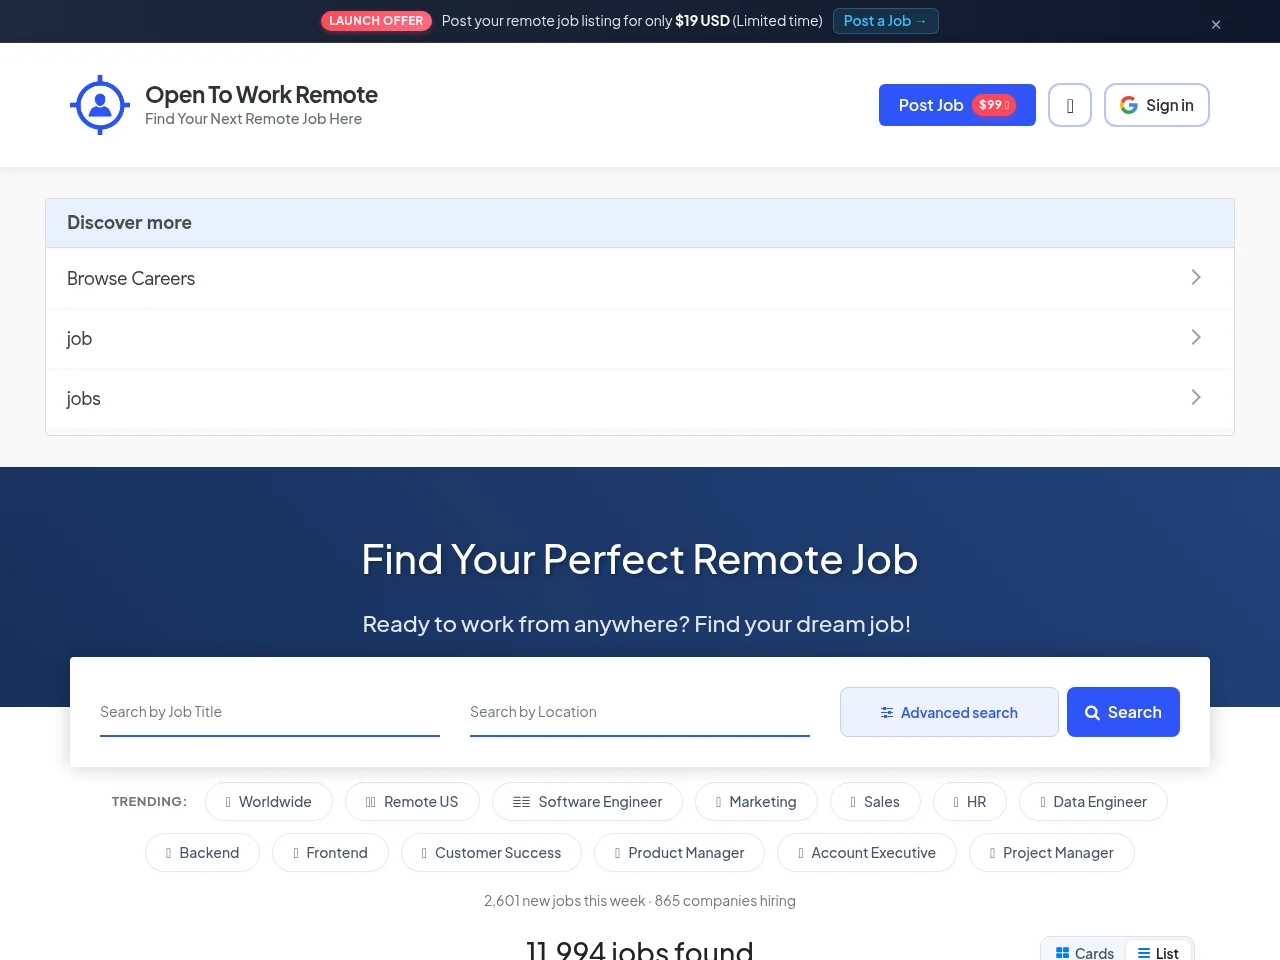Viewport: 1280px width, 960px height.
Task: Click the blue Post Job $99 button
Action: 957,105
